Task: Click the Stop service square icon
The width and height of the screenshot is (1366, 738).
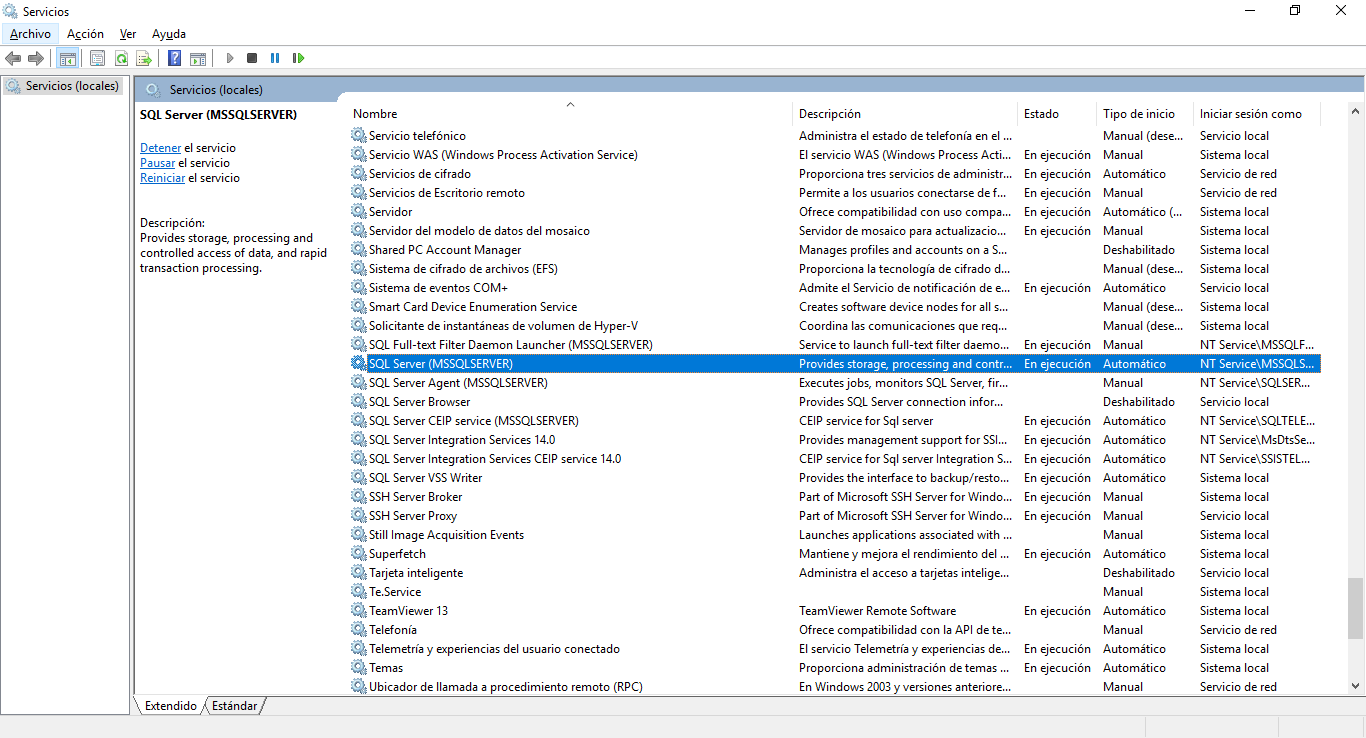Action: click(x=252, y=58)
